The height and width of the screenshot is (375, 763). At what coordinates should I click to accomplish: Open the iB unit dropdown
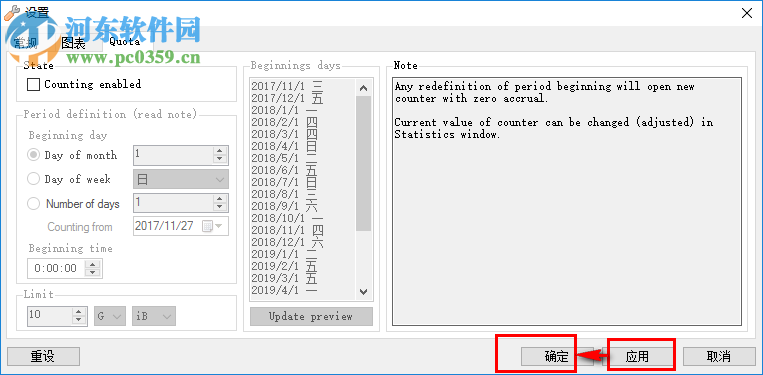(154, 316)
